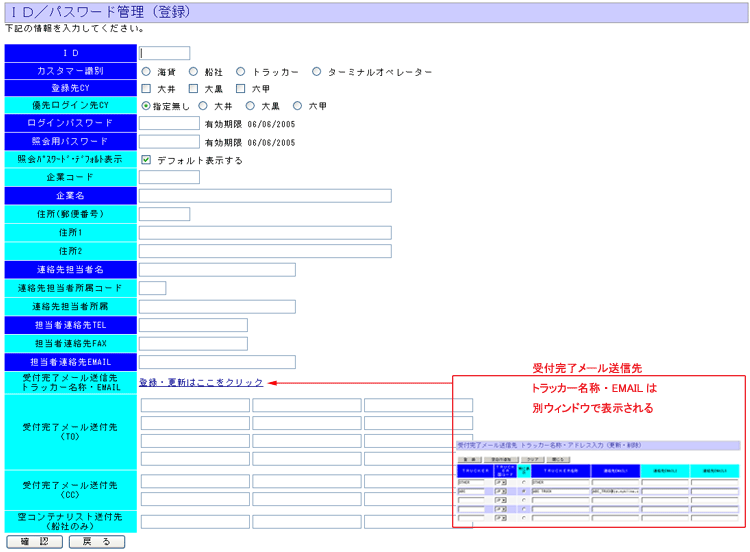
Task: Click into the 企業名 text field
Action: (265, 196)
